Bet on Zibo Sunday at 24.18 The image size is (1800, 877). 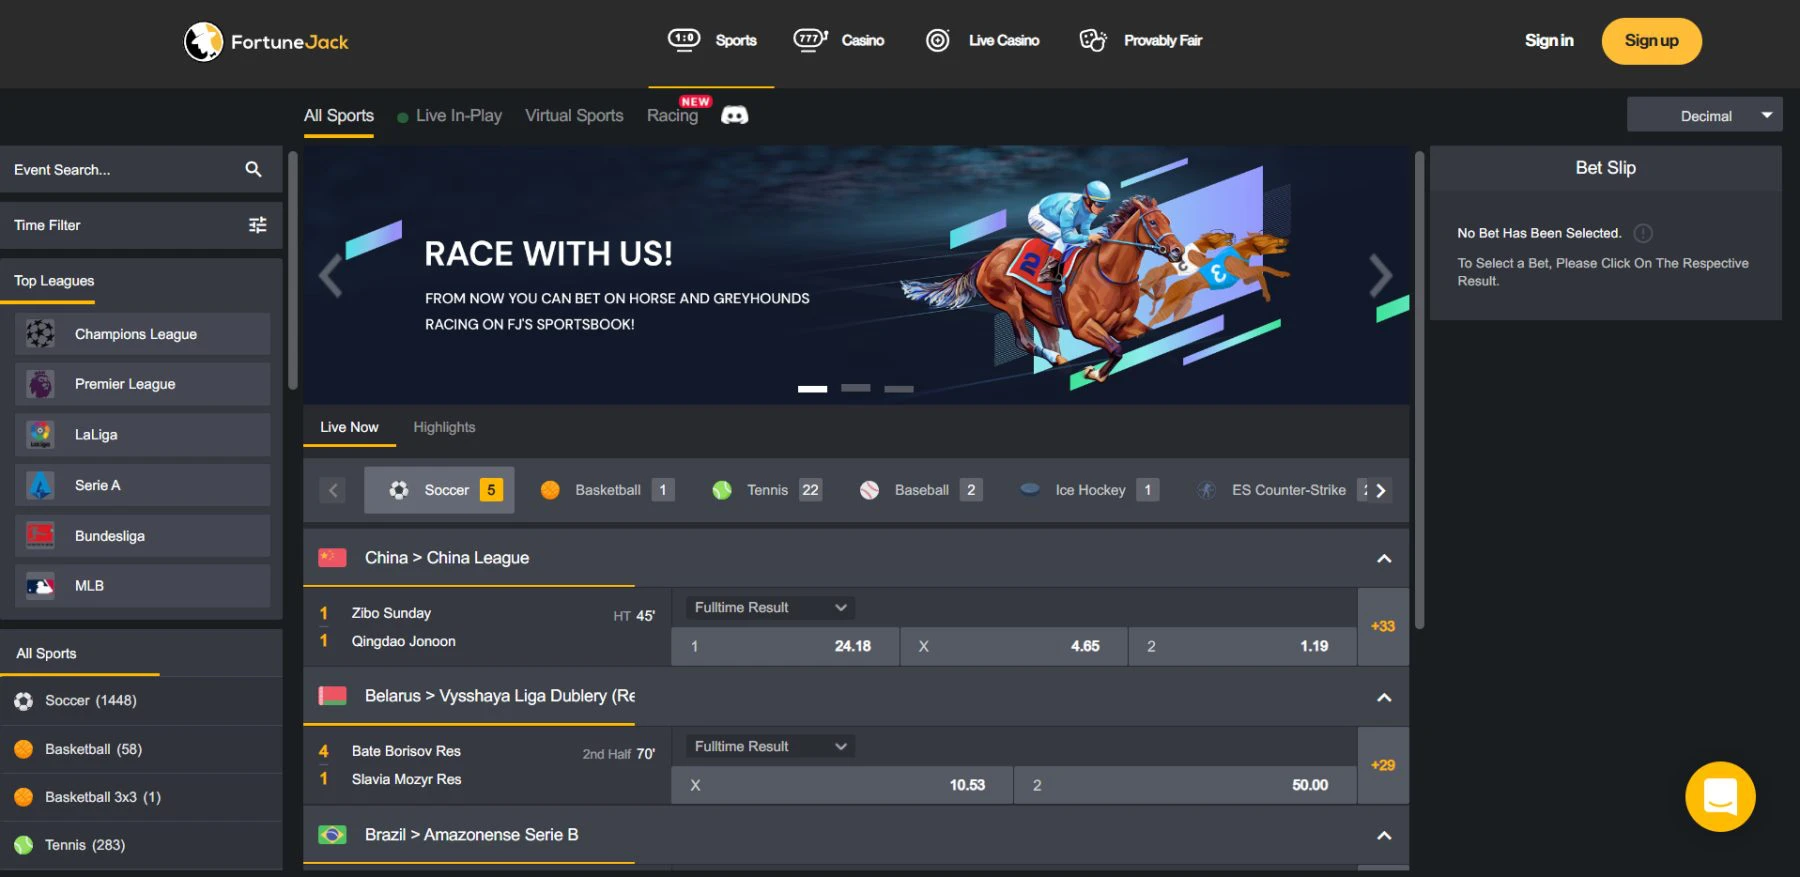[x=785, y=646]
